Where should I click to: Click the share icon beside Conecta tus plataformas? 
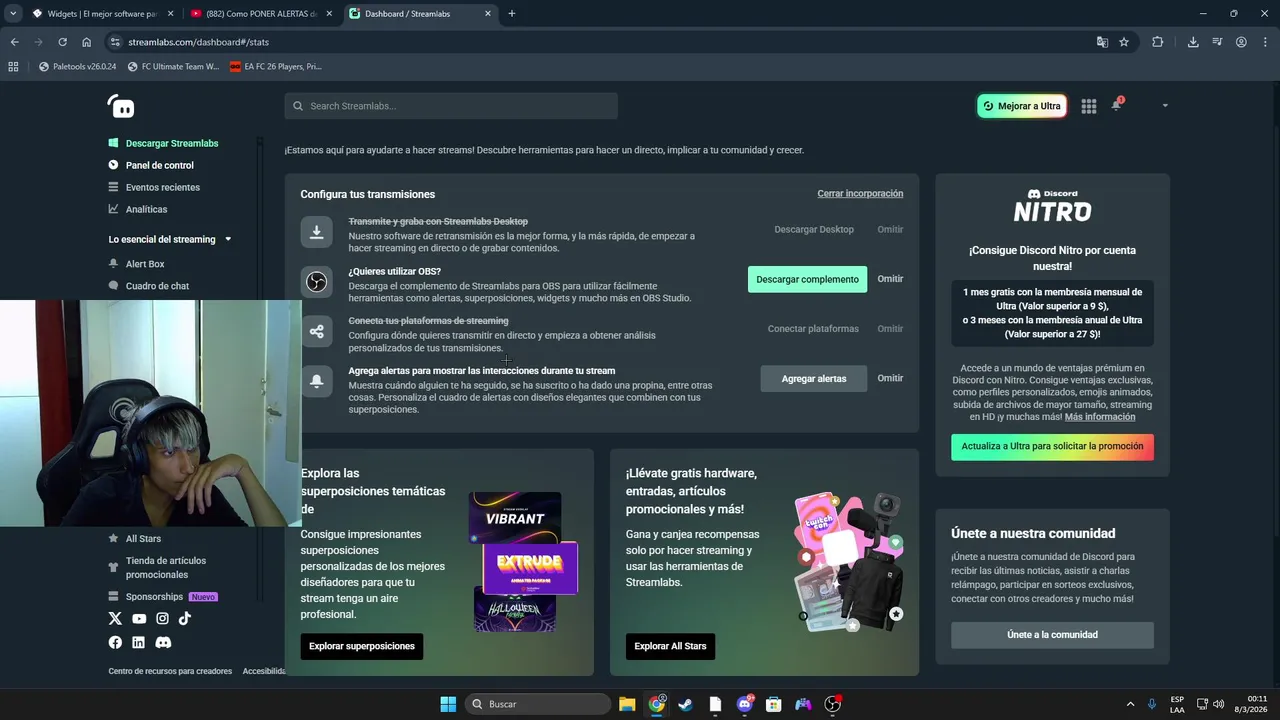(316, 331)
